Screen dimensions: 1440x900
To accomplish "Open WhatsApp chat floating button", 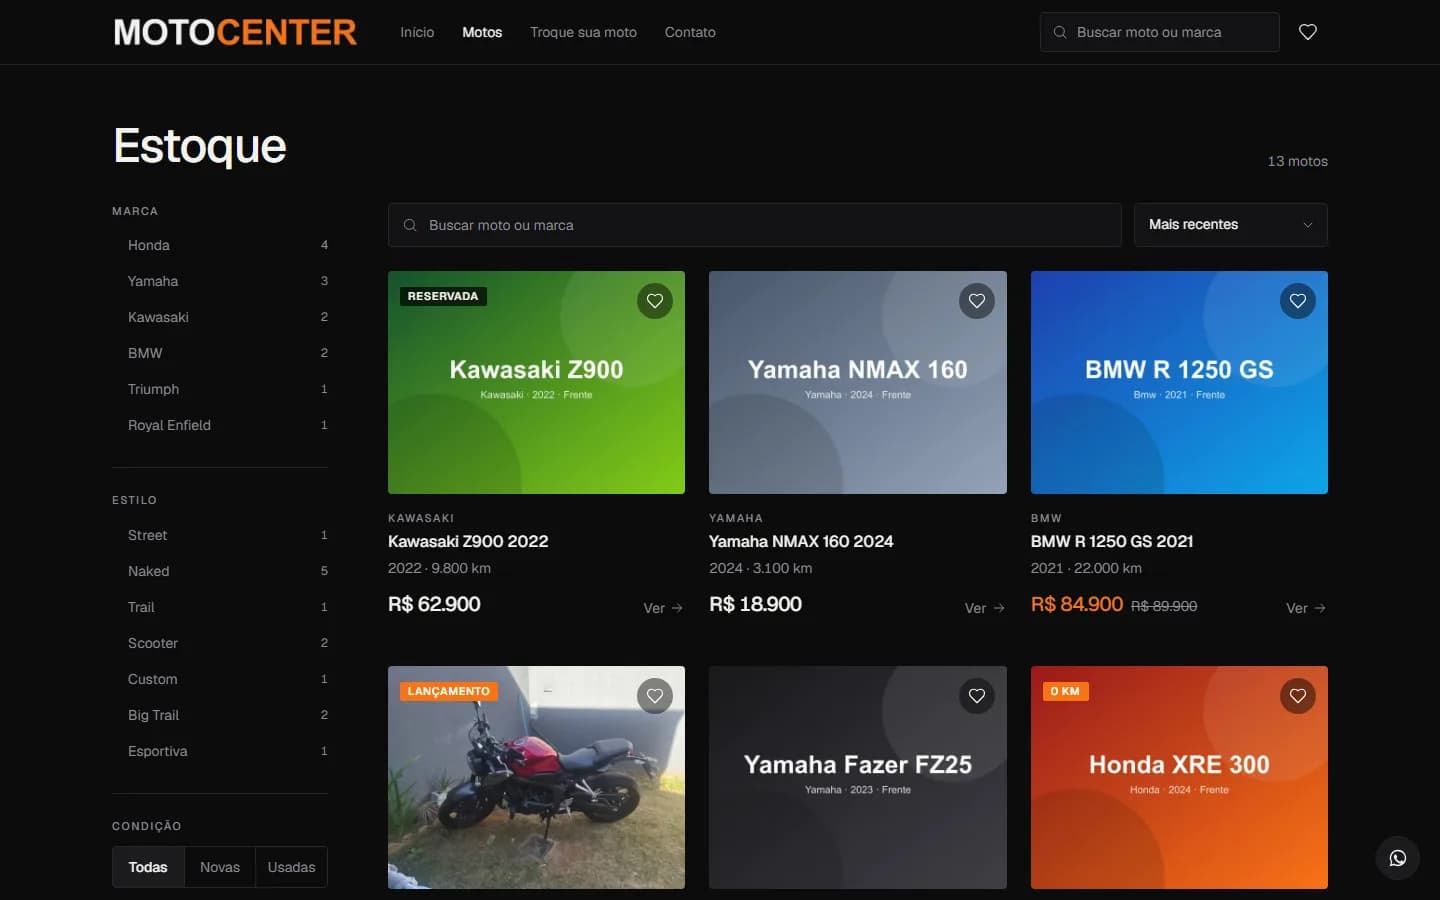I will tap(1398, 858).
